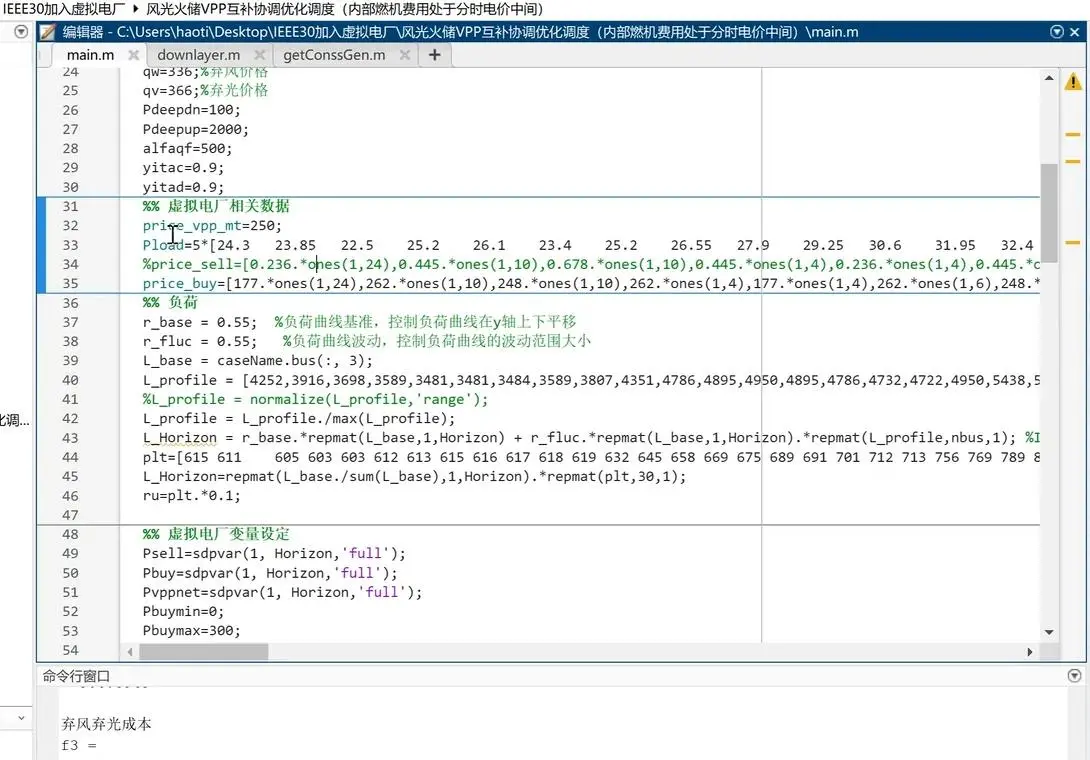This screenshot has height=760, width=1090.
Task: Click the Pbuymin=0; line
Action: (x=183, y=611)
